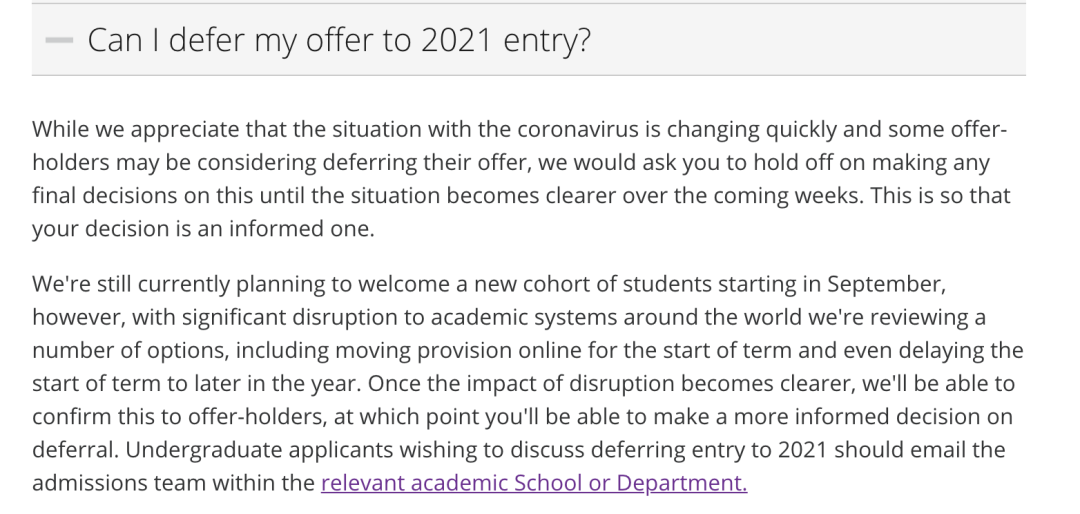Click the 'Can I defer my offer' heading

[x=339, y=41]
